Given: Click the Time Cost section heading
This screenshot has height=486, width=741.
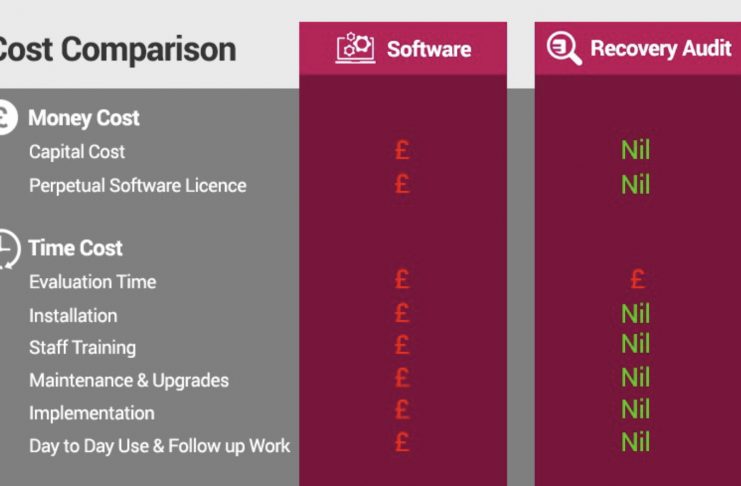Looking at the screenshot, I should [76, 248].
